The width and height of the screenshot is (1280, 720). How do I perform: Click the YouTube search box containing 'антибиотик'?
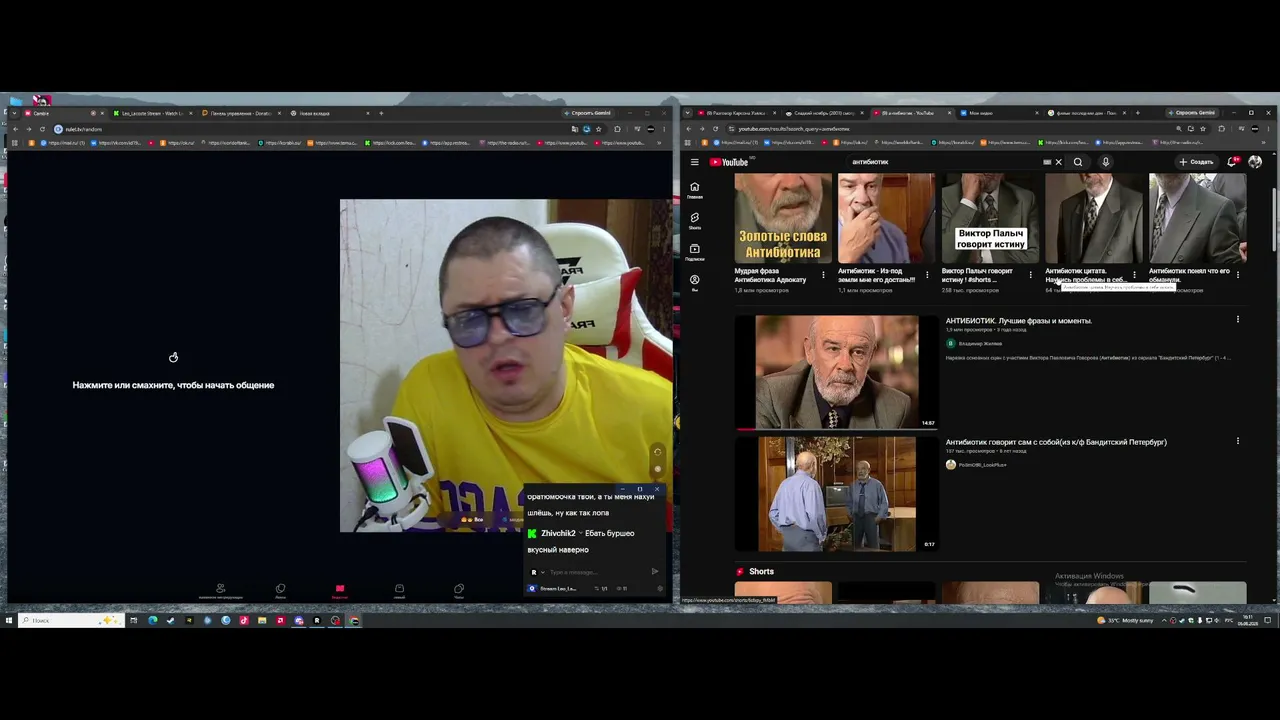(945, 162)
